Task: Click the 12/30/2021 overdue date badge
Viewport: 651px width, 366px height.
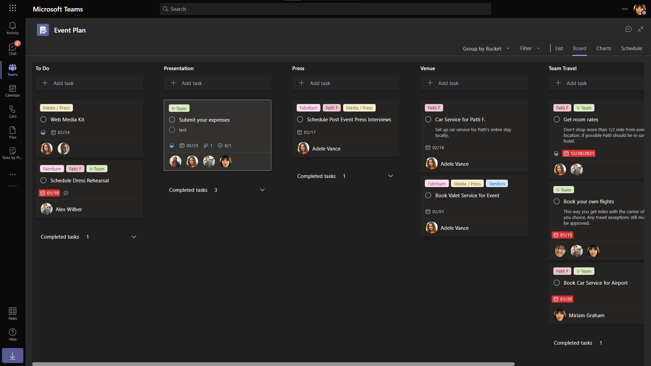Action: 579,153
